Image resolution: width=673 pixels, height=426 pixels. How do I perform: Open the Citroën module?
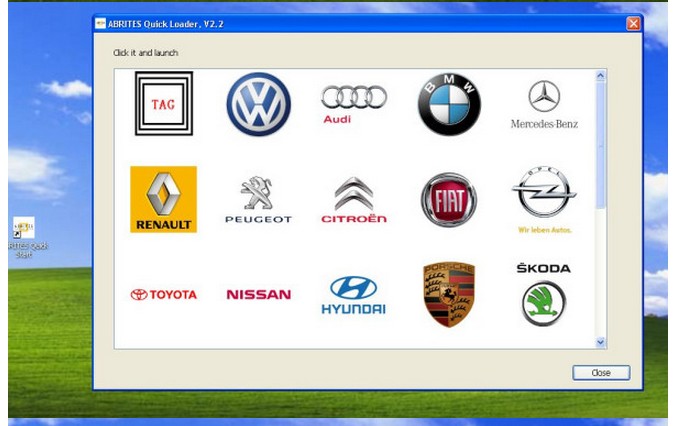(354, 199)
